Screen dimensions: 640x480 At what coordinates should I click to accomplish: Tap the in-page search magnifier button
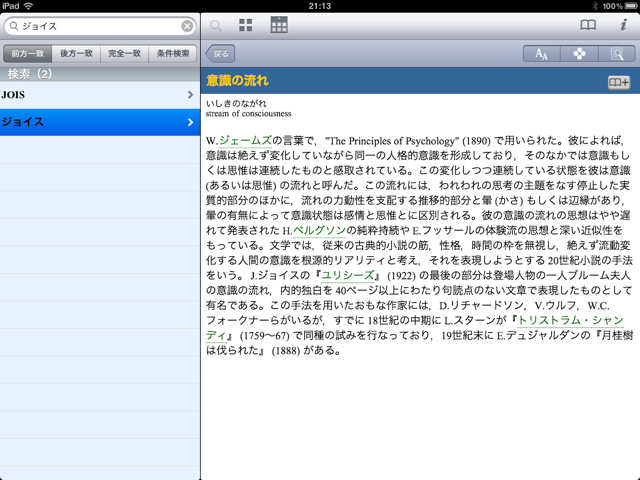click(x=617, y=53)
